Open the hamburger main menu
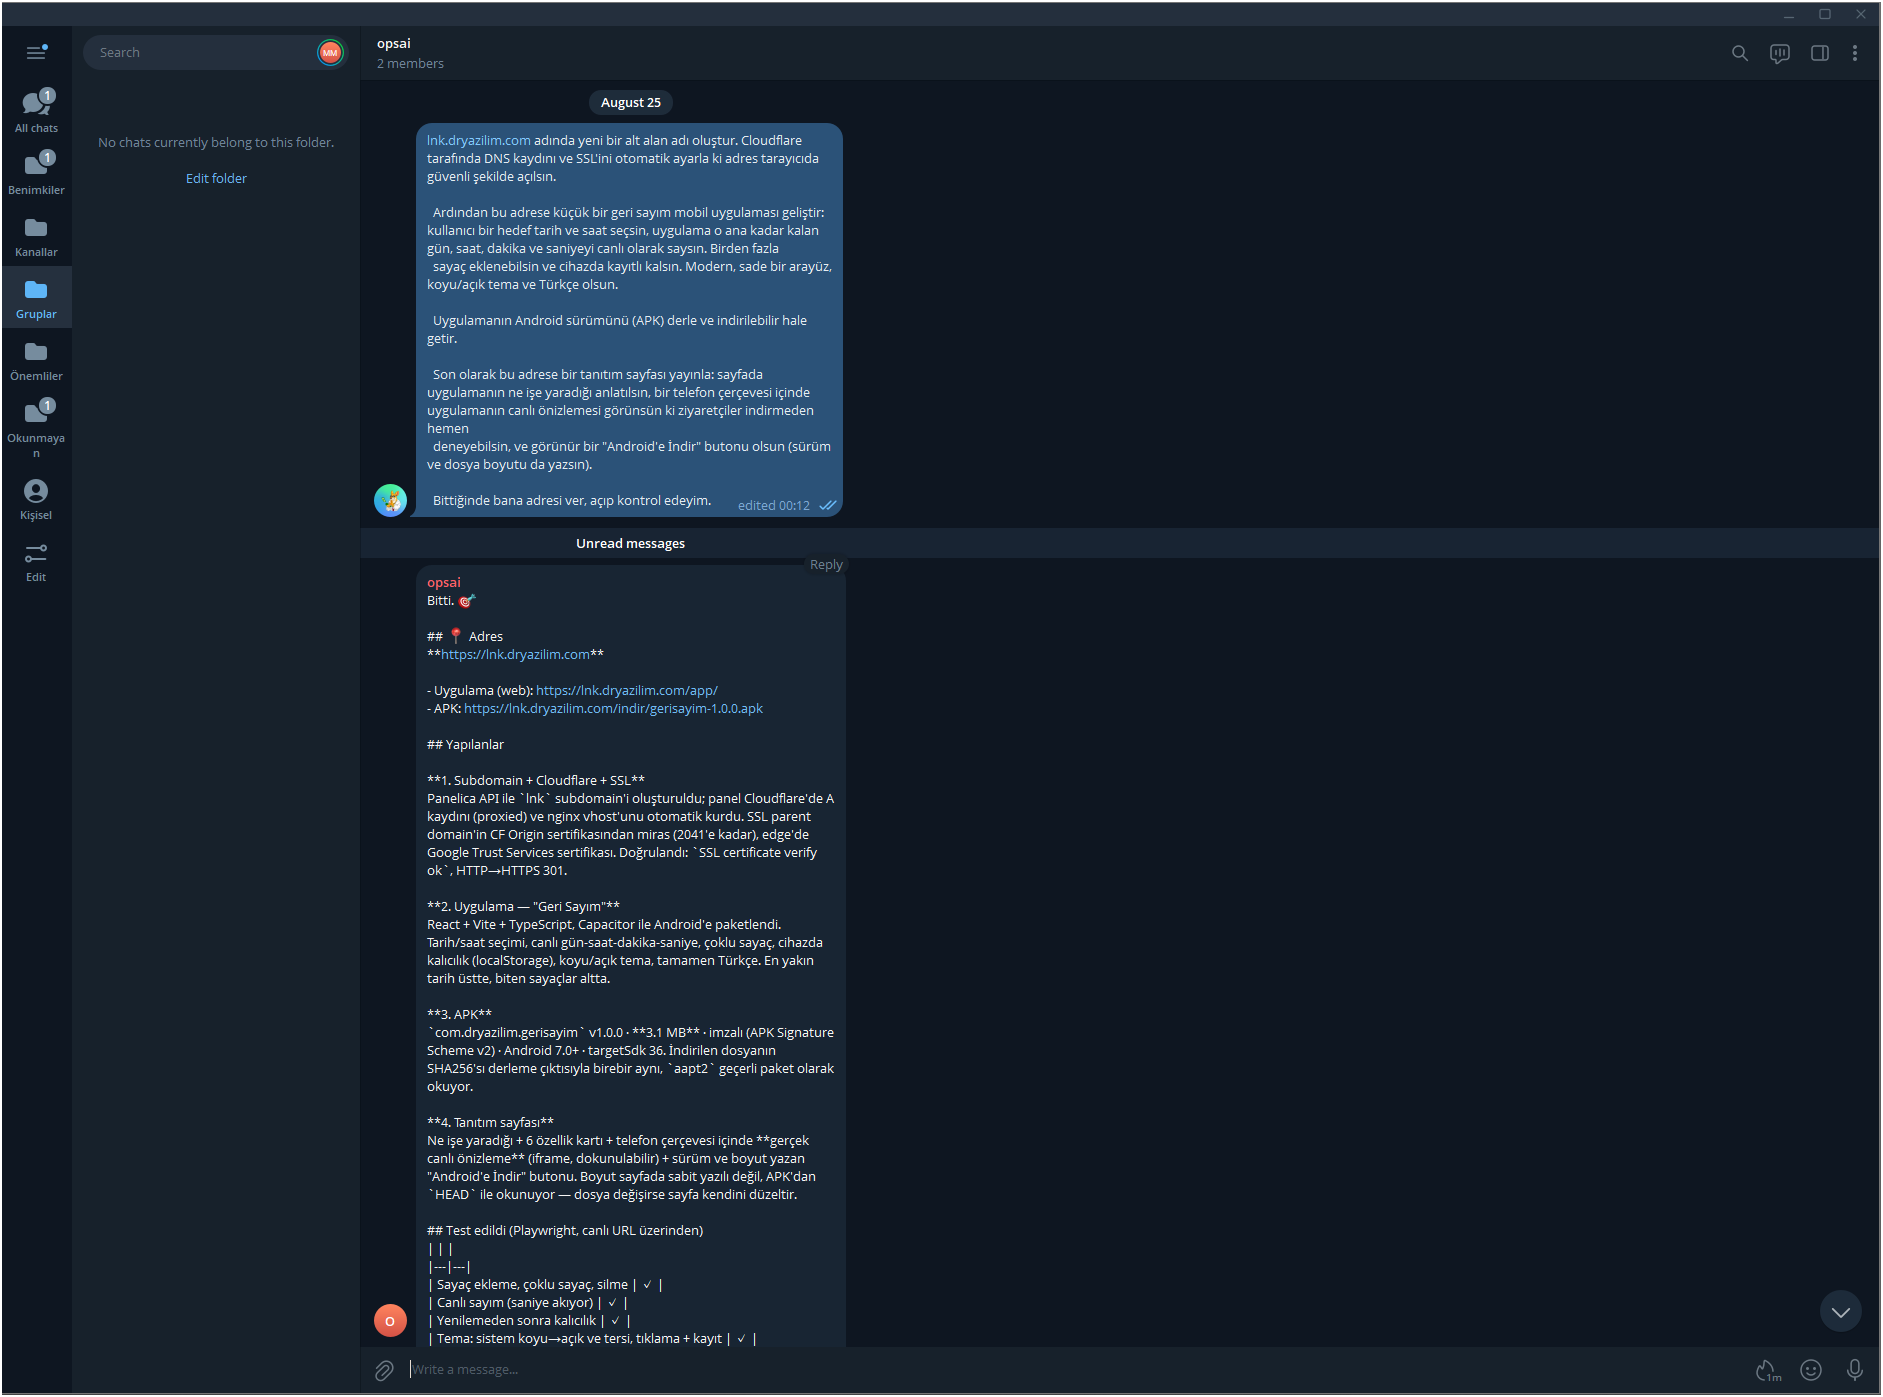This screenshot has height=1397, width=1883. pyautogui.click(x=36, y=52)
